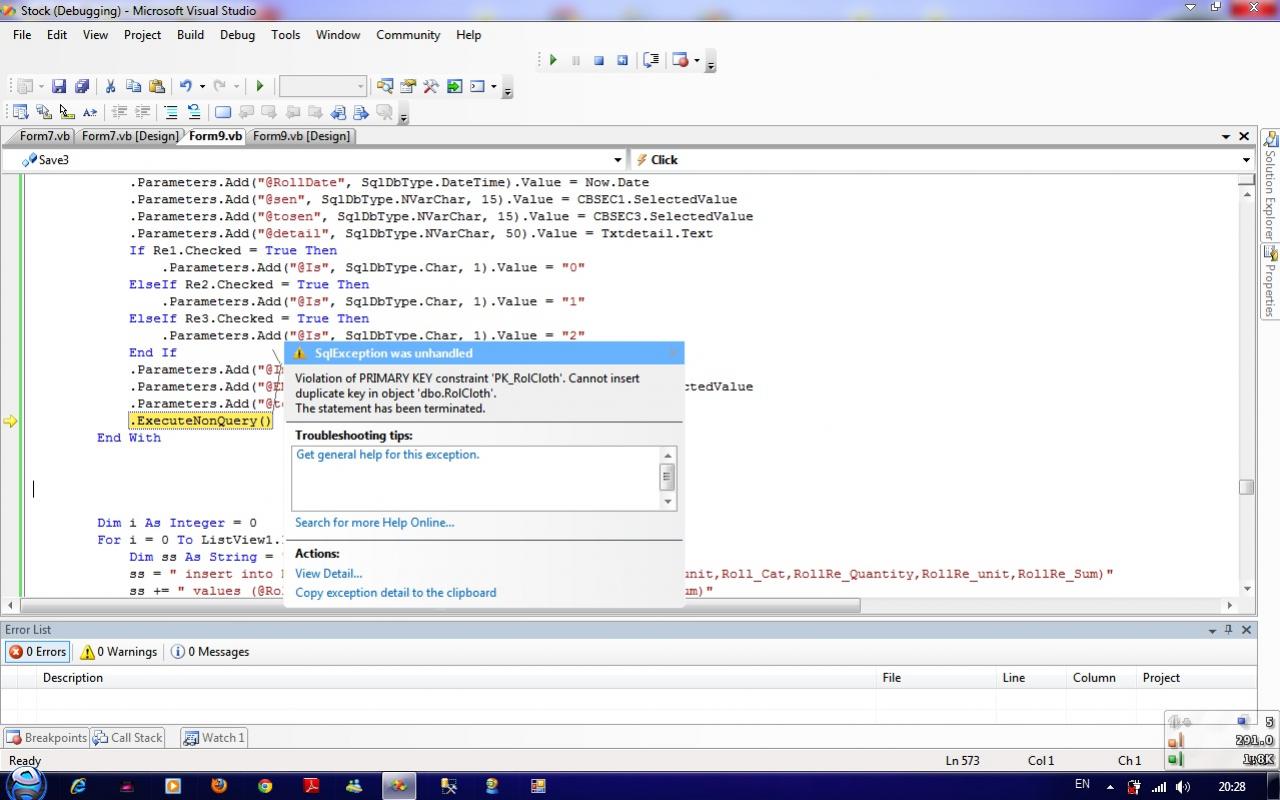Click the Save icon in the toolbar
Screen dimensions: 1280x800
(x=59, y=87)
